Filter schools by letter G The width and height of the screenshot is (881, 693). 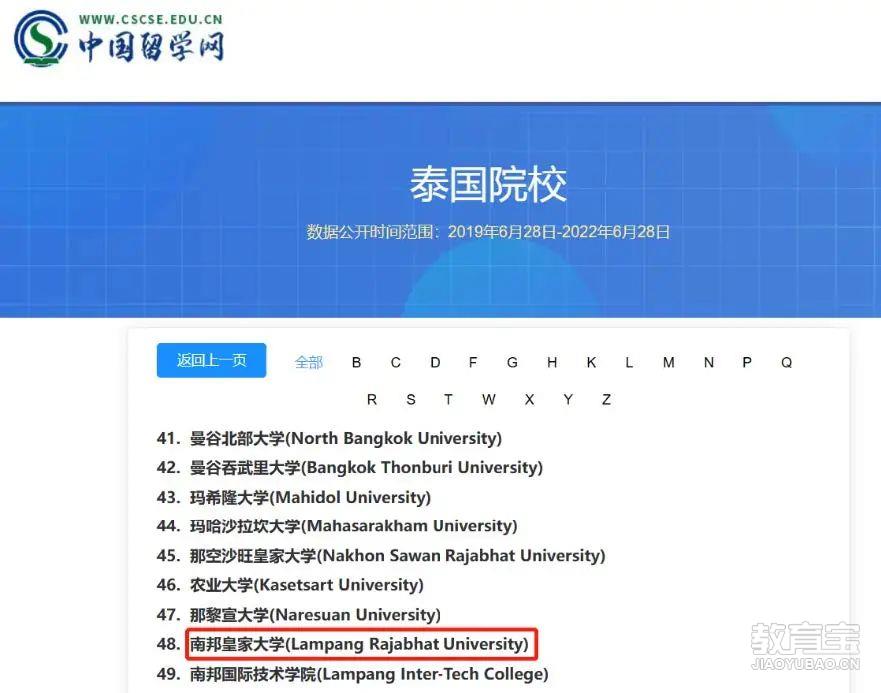coord(512,363)
